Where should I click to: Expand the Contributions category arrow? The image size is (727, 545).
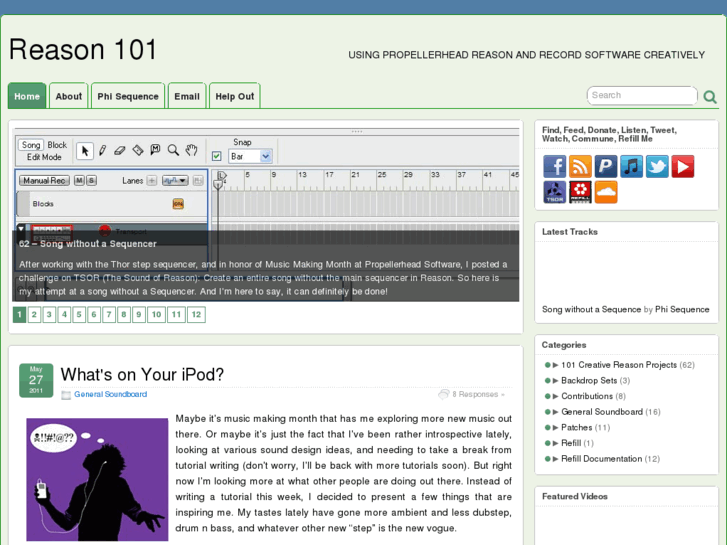(x=555, y=396)
